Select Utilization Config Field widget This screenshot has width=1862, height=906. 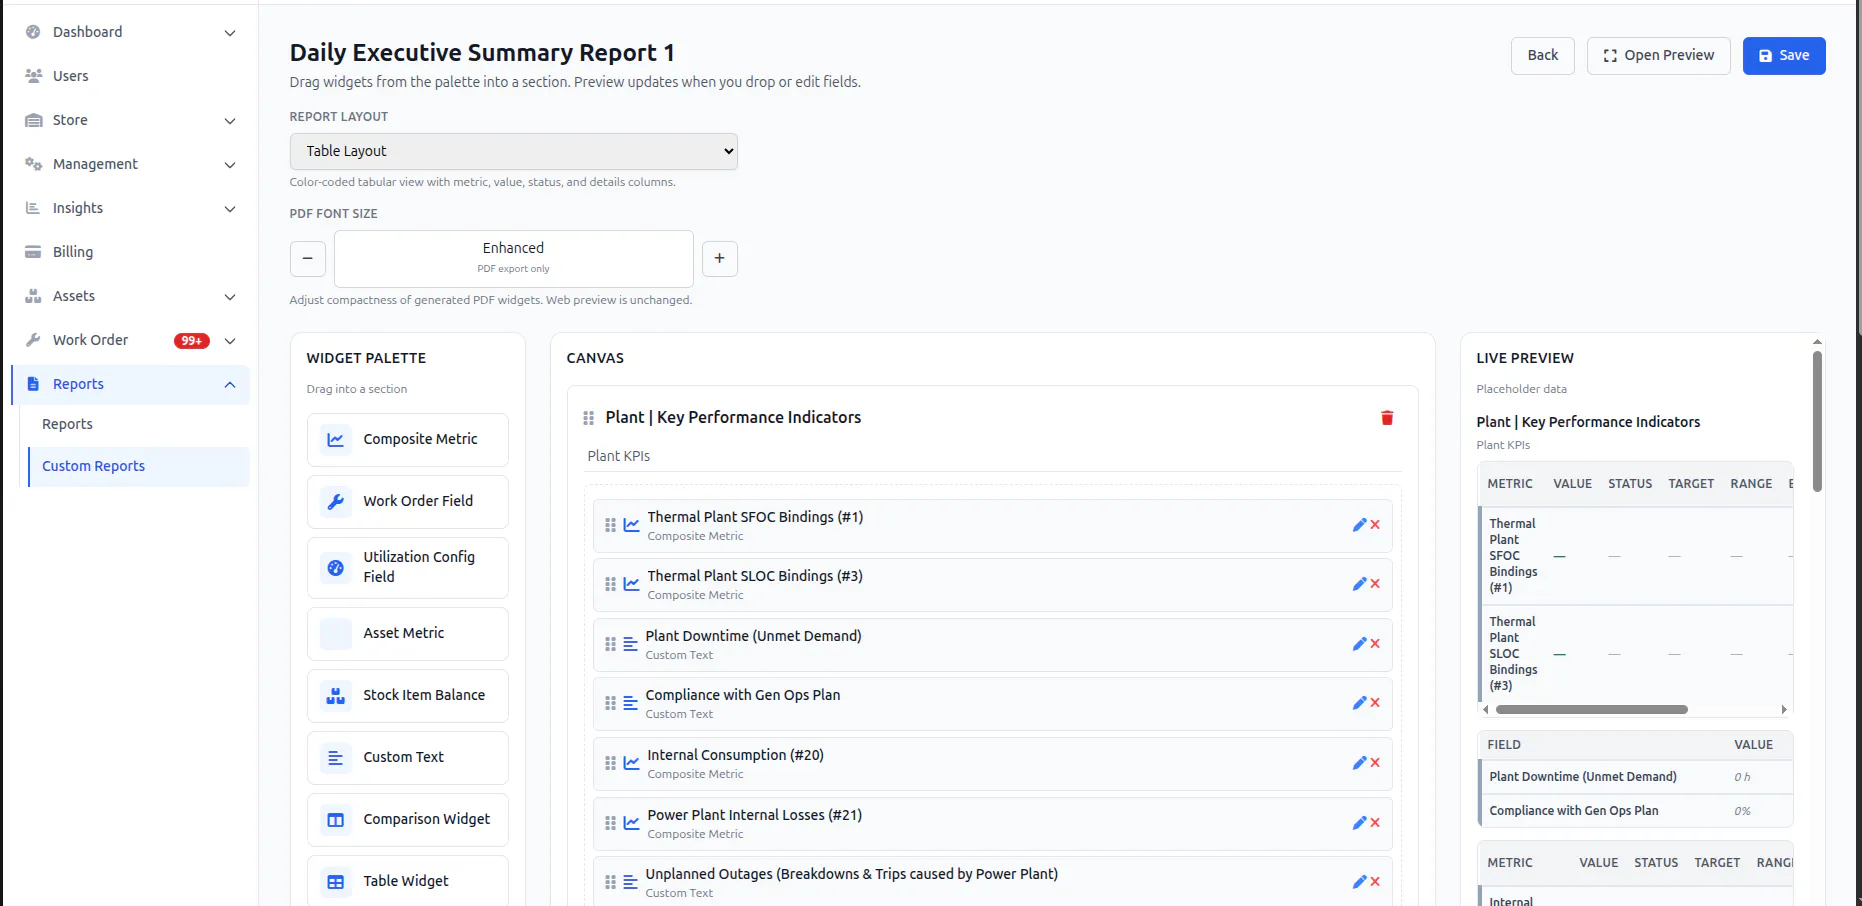[408, 568]
